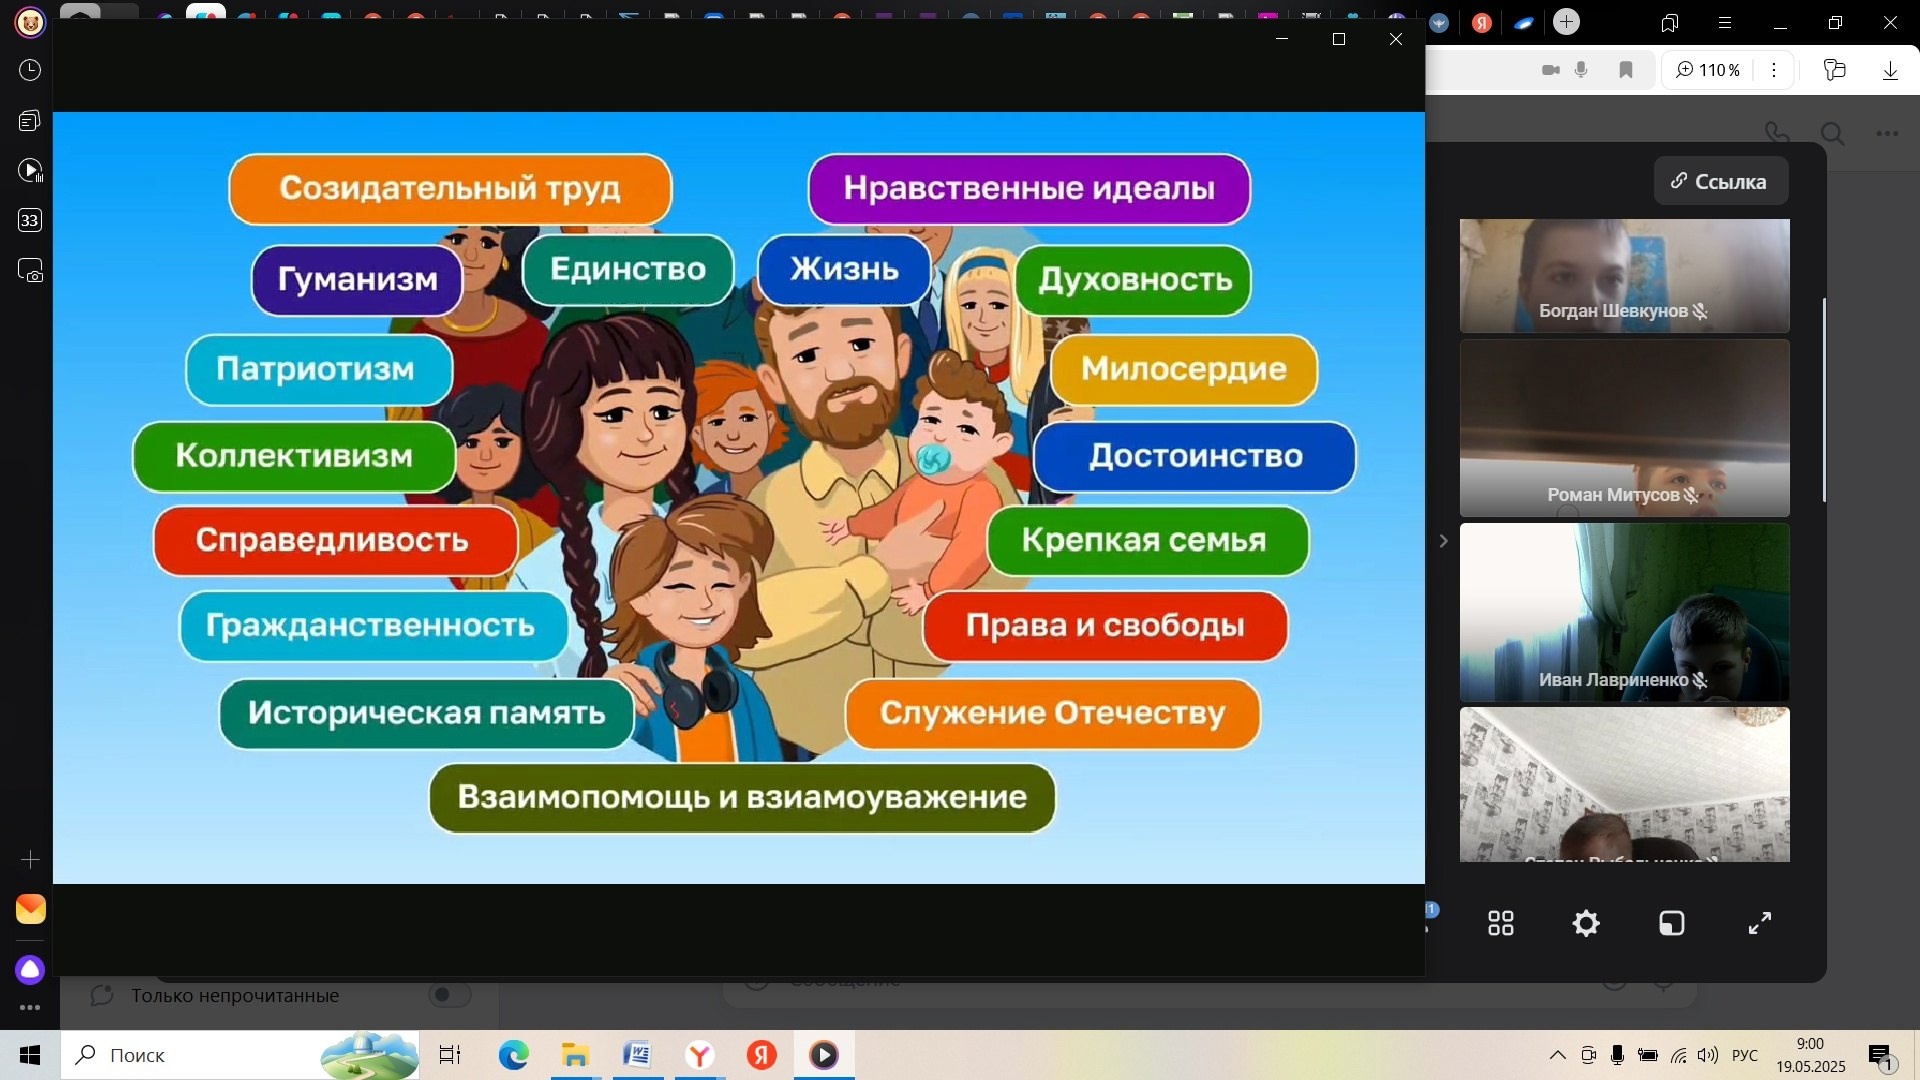Viewport: 1920px width, 1080px height.
Task: Toggle Только непрочитанные switch
Action: coord(449,995)
